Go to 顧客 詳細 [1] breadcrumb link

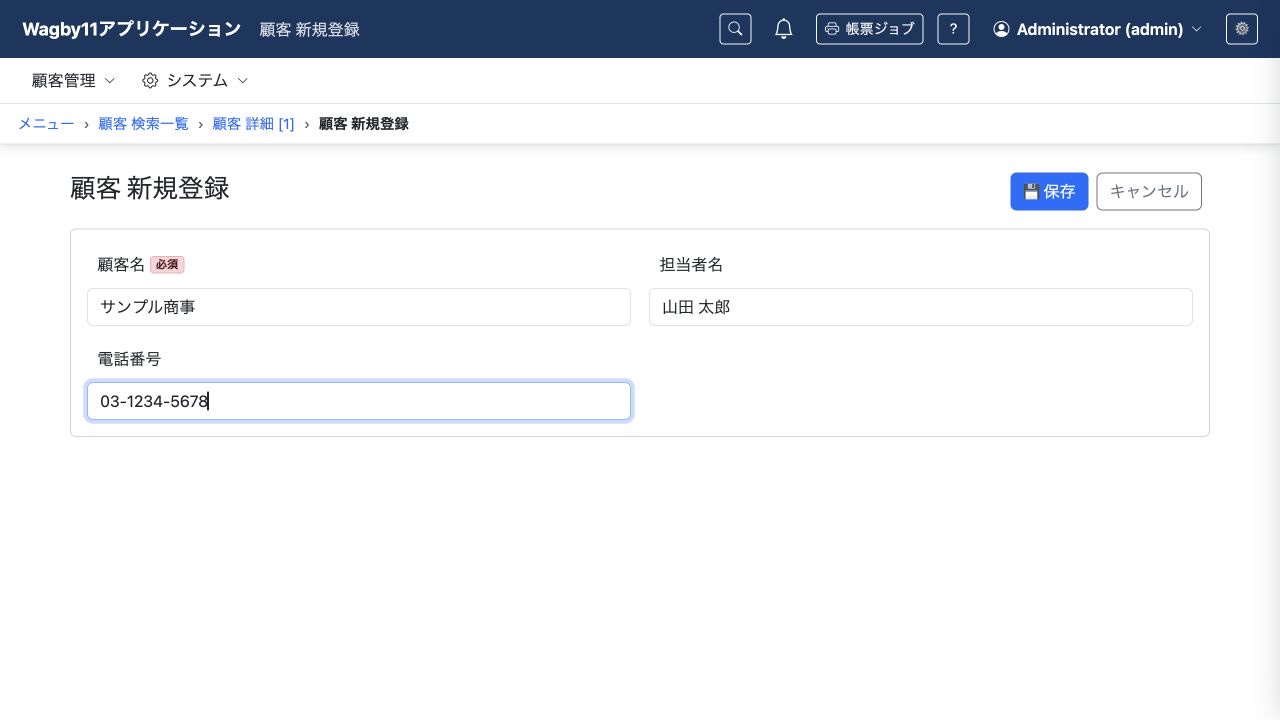(x=254, y=124)
